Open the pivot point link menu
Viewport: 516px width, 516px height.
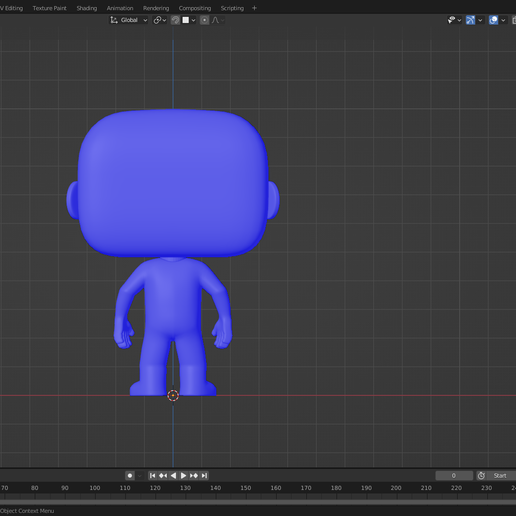click(x=160, y=20)
